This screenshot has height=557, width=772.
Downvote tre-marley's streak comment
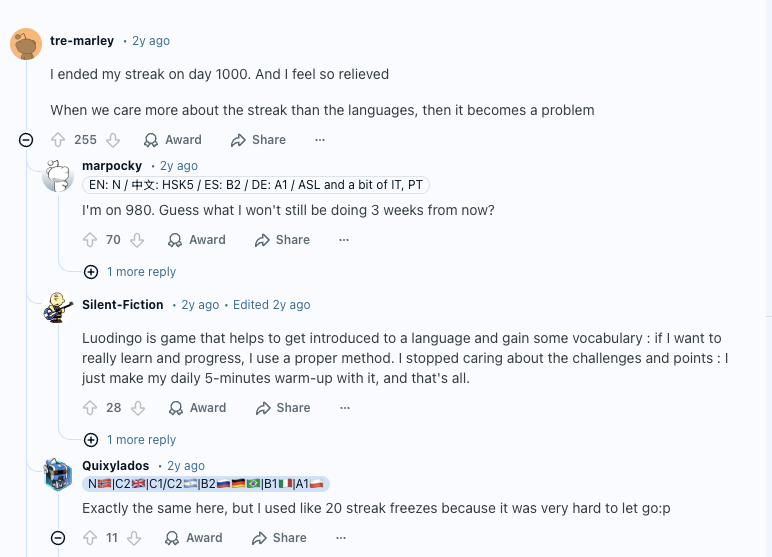point(113,140)
